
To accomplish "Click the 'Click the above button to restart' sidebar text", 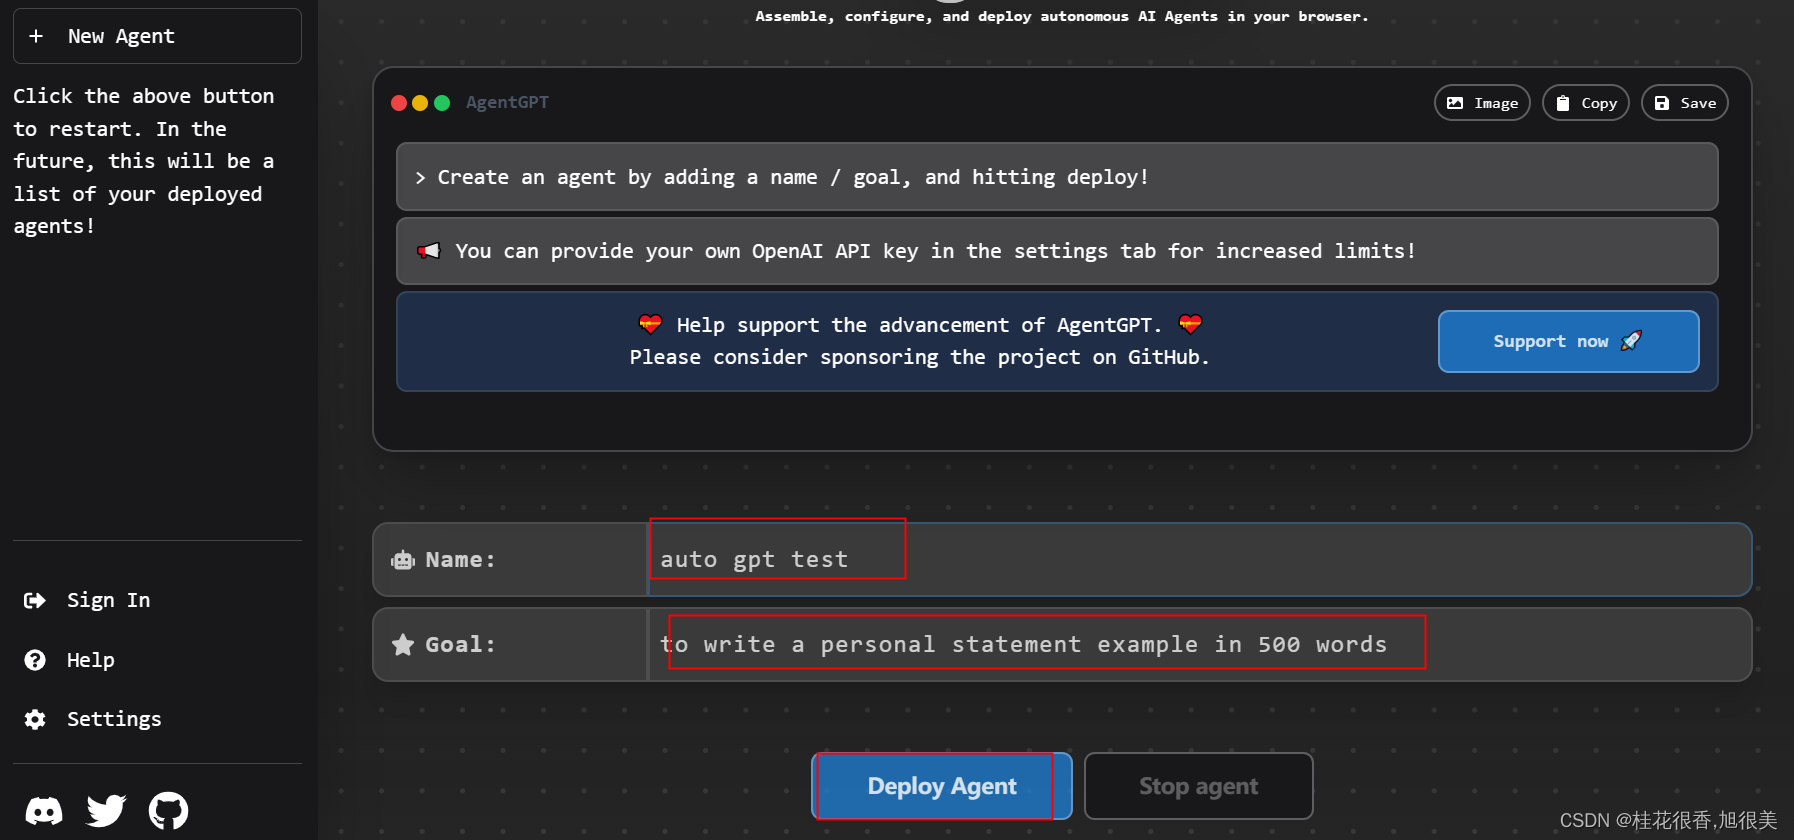I will coord(144,161).
